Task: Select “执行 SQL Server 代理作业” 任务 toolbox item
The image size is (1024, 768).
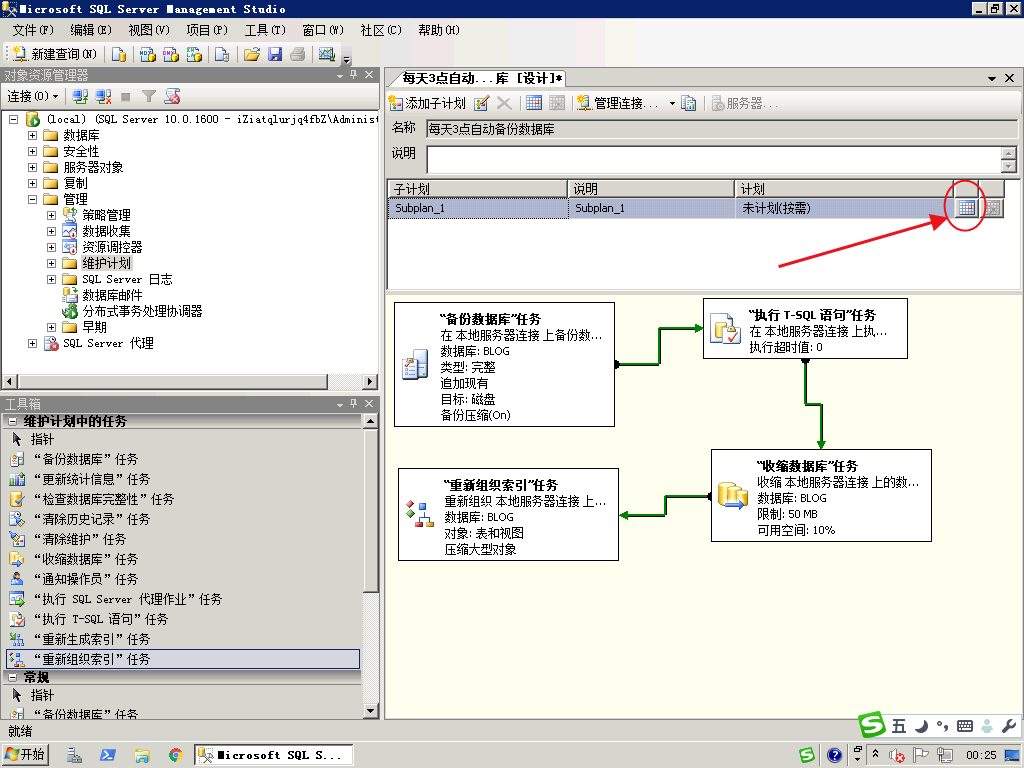Action: click(183, 599)
